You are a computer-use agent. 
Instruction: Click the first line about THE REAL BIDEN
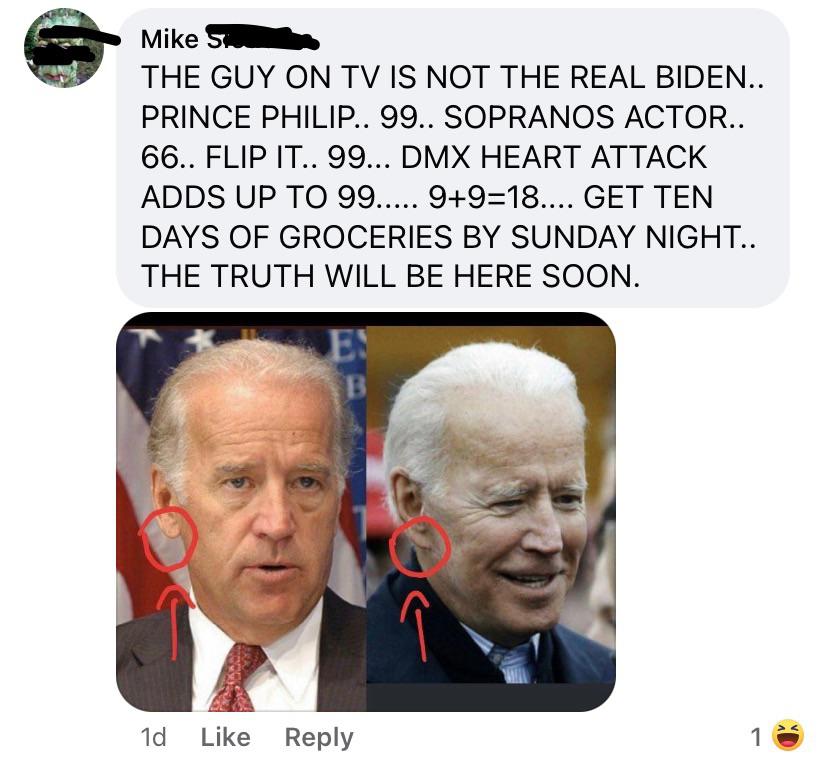pyautogui.click(x=453, y=77)
